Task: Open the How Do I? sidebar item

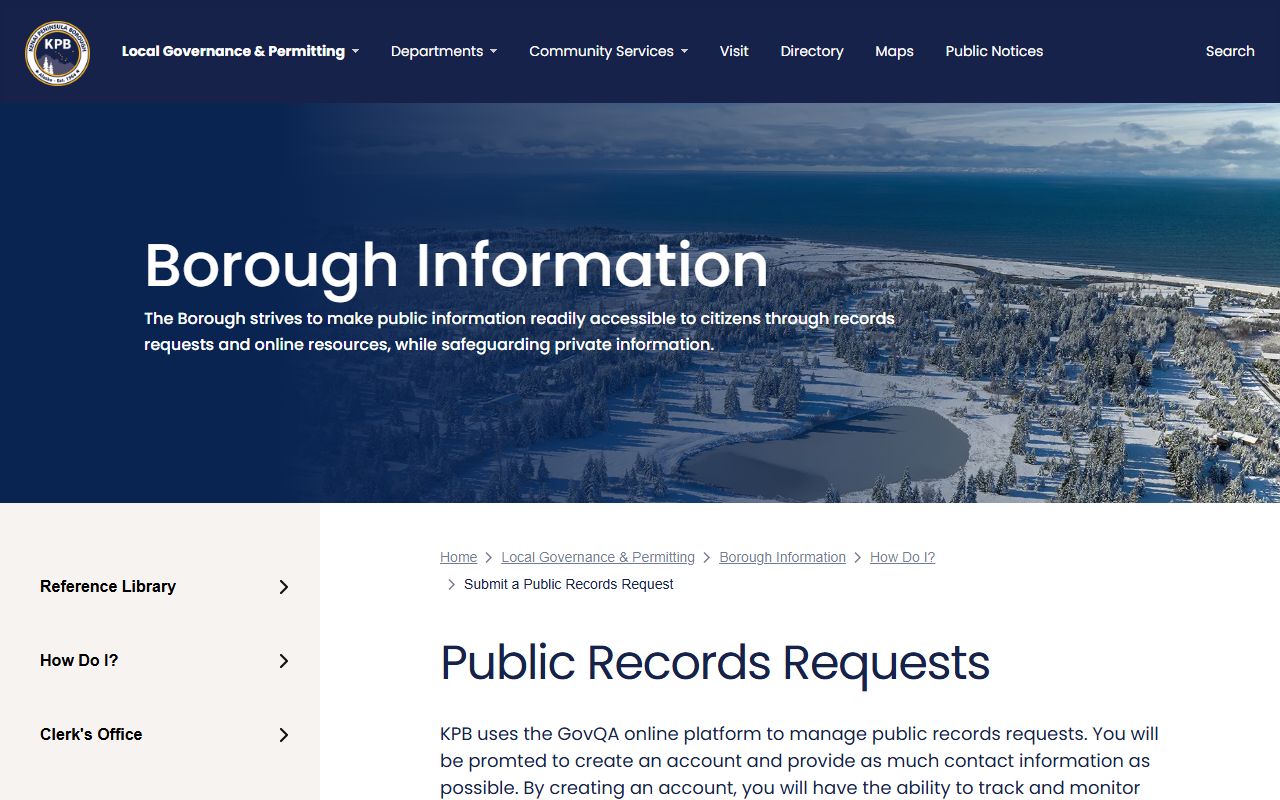Action: [x=79, y=660]
